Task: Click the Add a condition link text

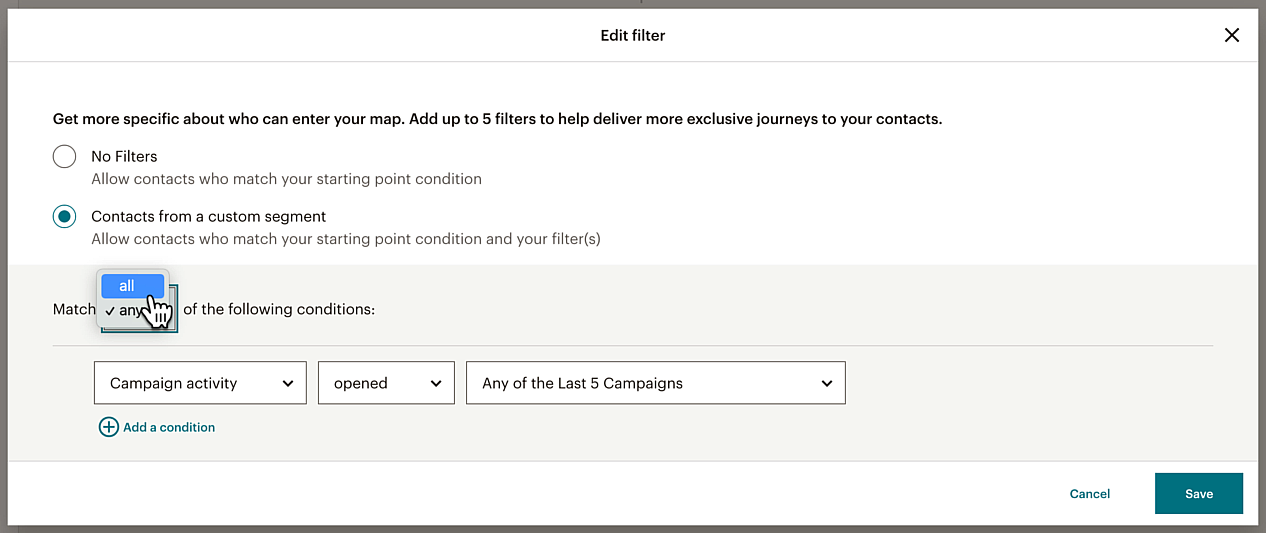Action: (x=169, y=427)
